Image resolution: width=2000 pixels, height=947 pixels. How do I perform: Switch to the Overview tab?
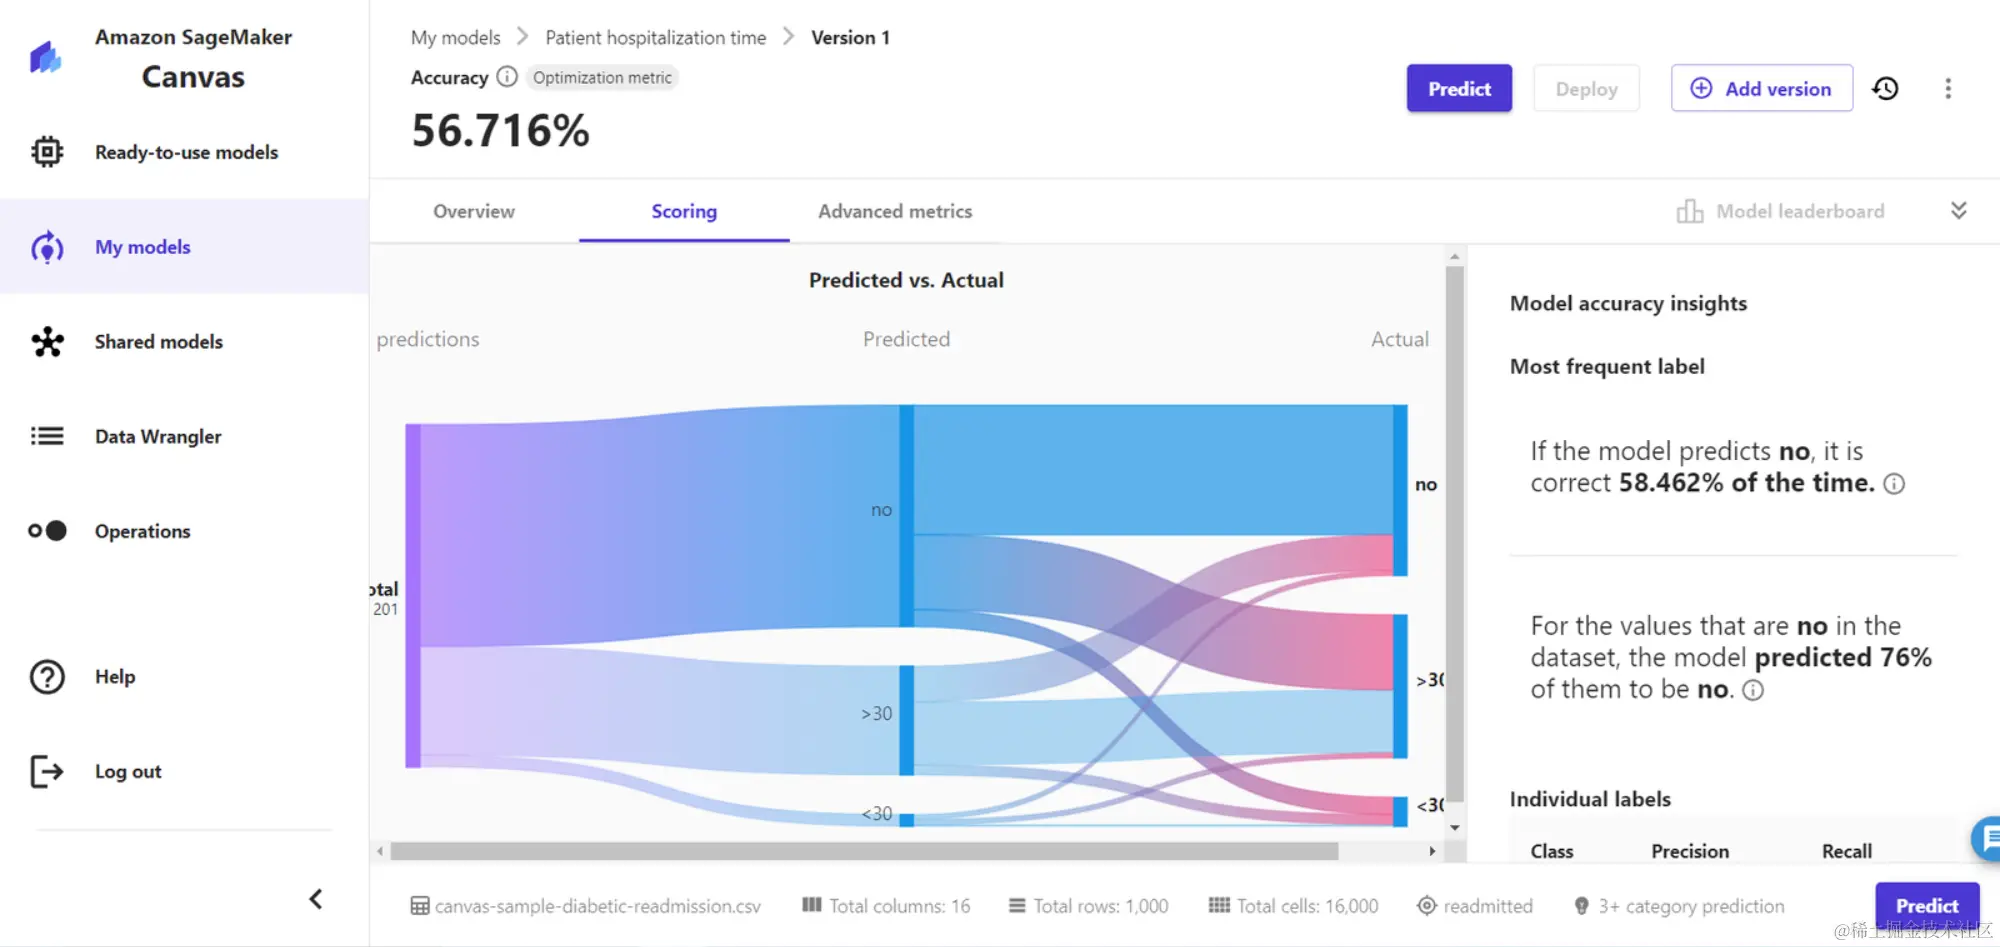(x=474, y=211)
